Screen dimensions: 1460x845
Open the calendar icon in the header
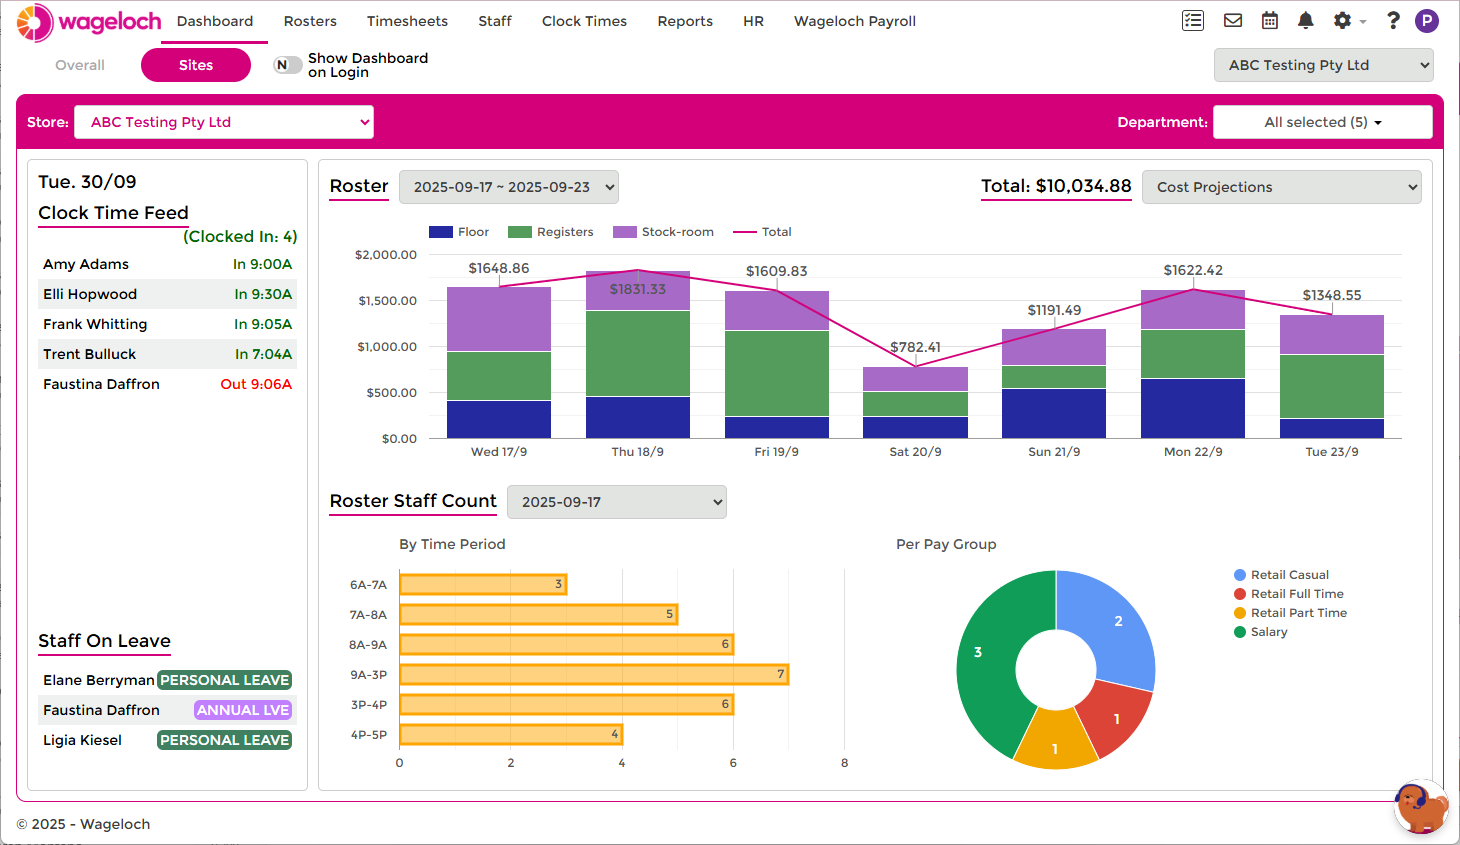(1269, 20)
